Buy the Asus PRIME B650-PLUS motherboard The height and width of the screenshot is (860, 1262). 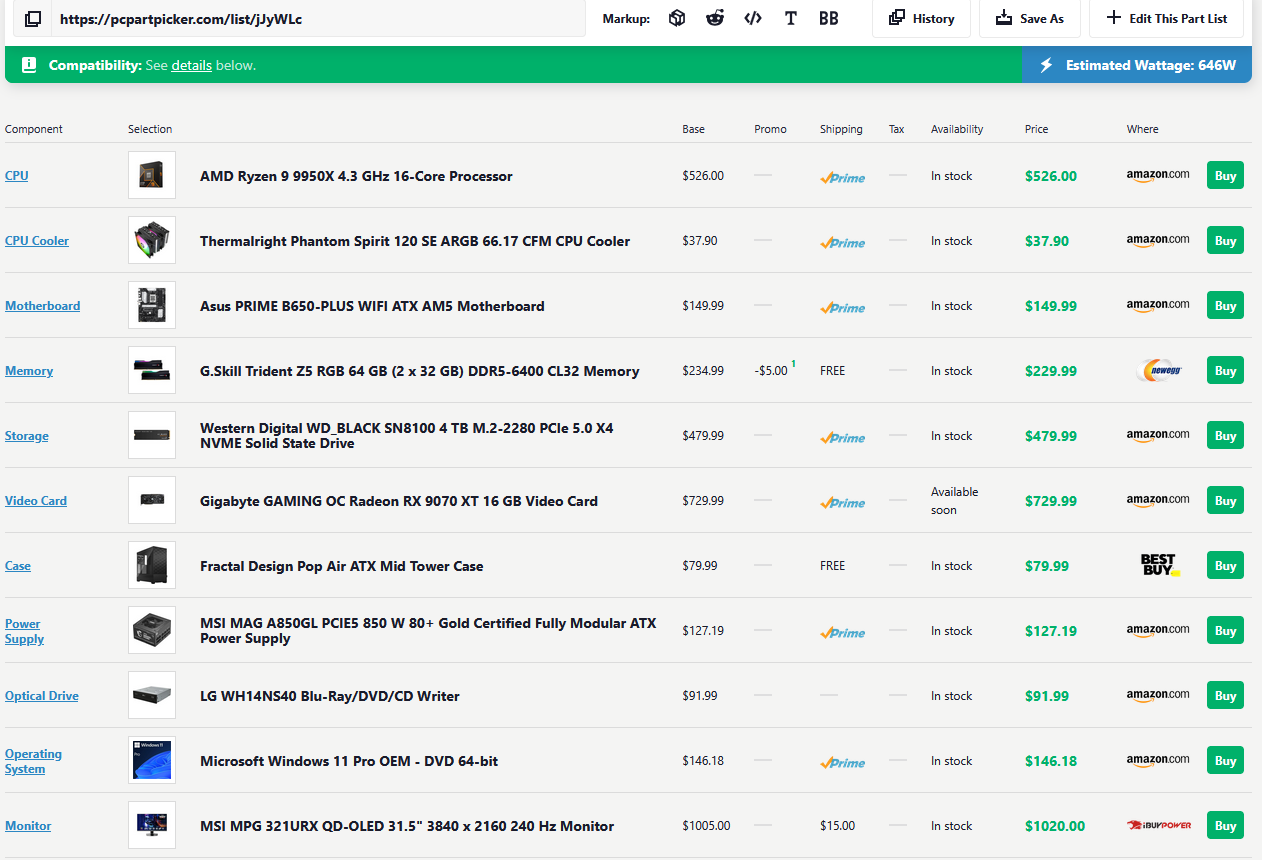click(1225, 305)
